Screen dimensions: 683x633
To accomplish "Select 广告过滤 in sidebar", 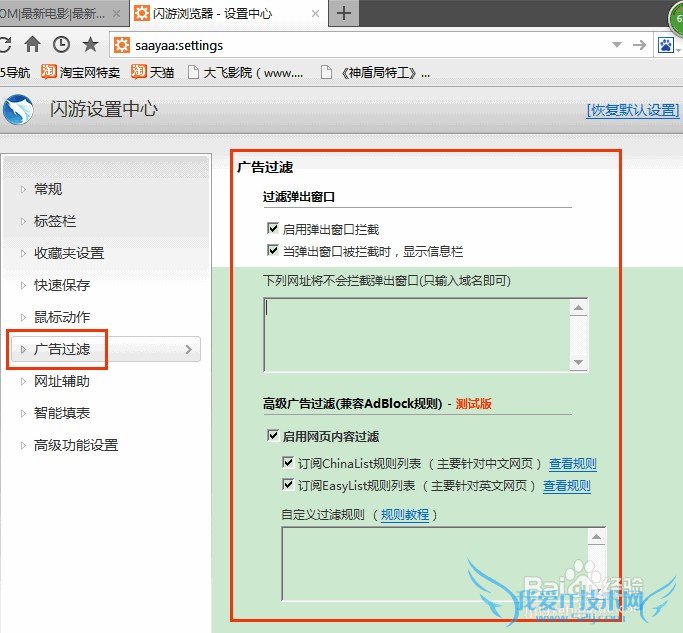I will [105, 349].
